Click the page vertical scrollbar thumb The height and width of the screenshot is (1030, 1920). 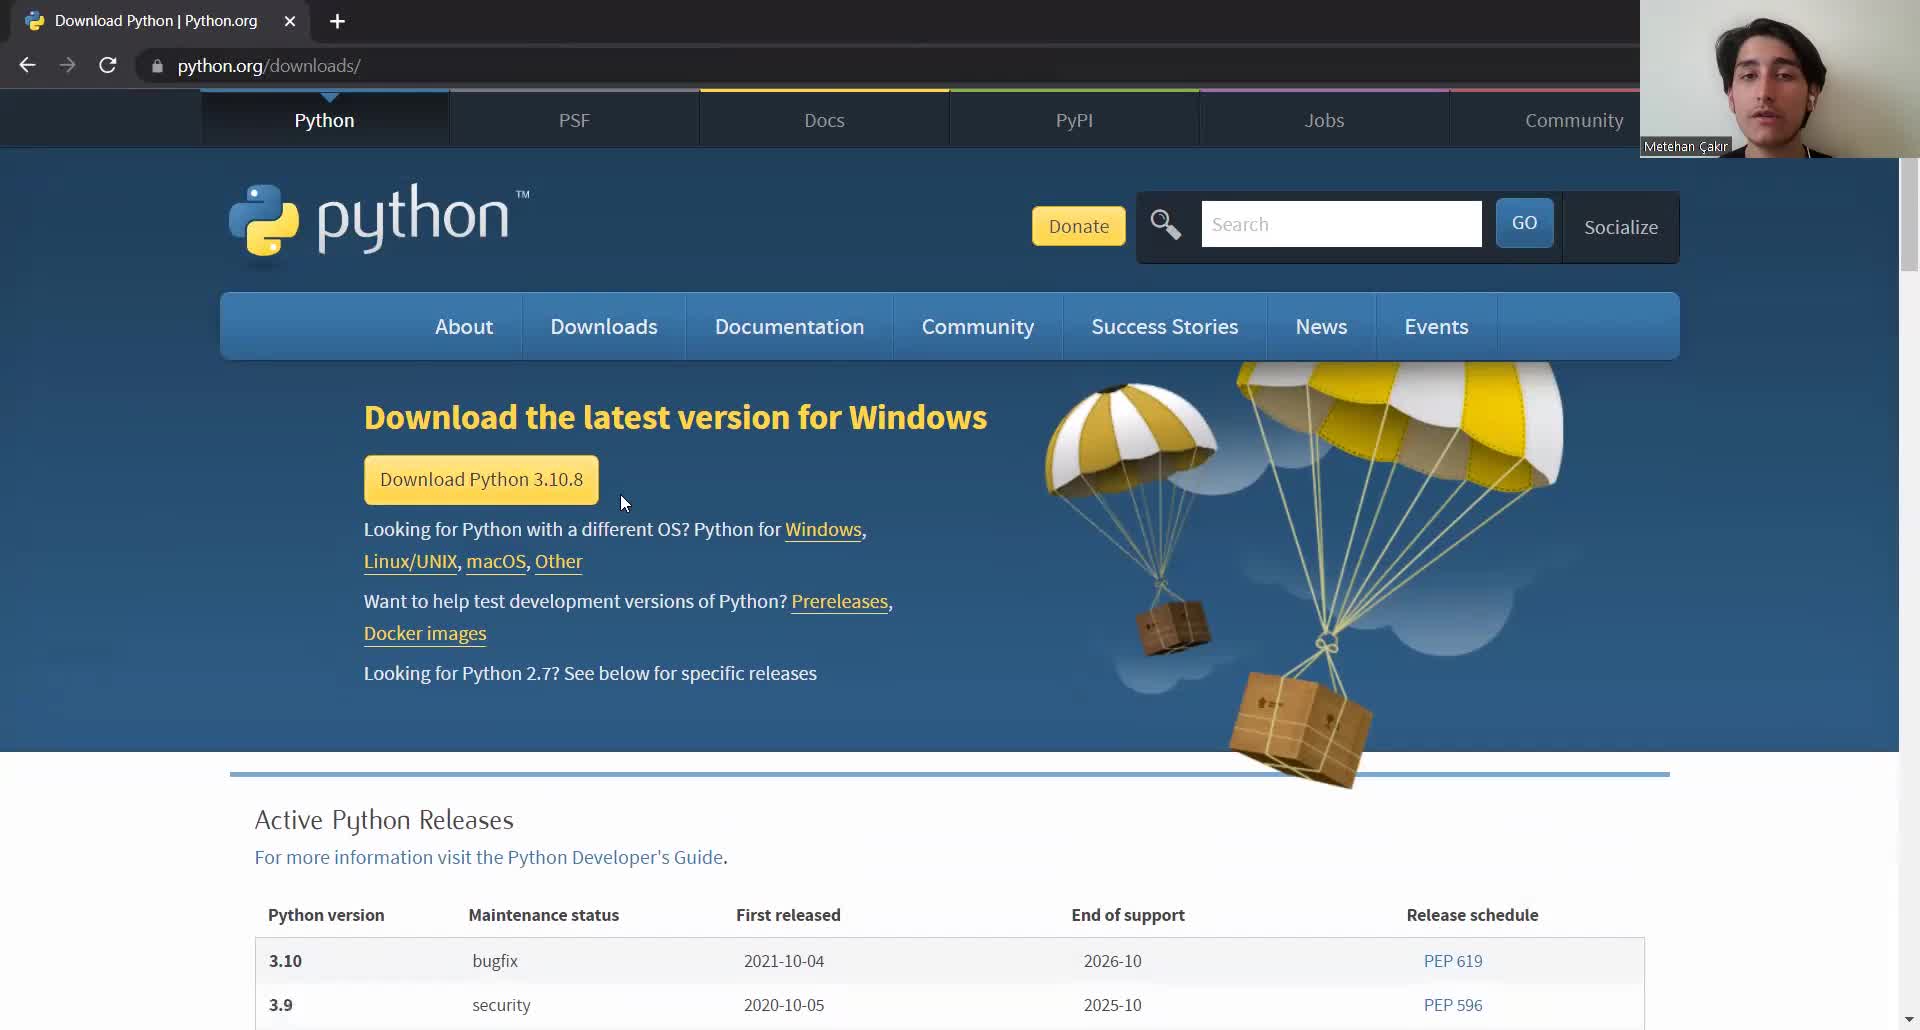(x=1909, y=215)
